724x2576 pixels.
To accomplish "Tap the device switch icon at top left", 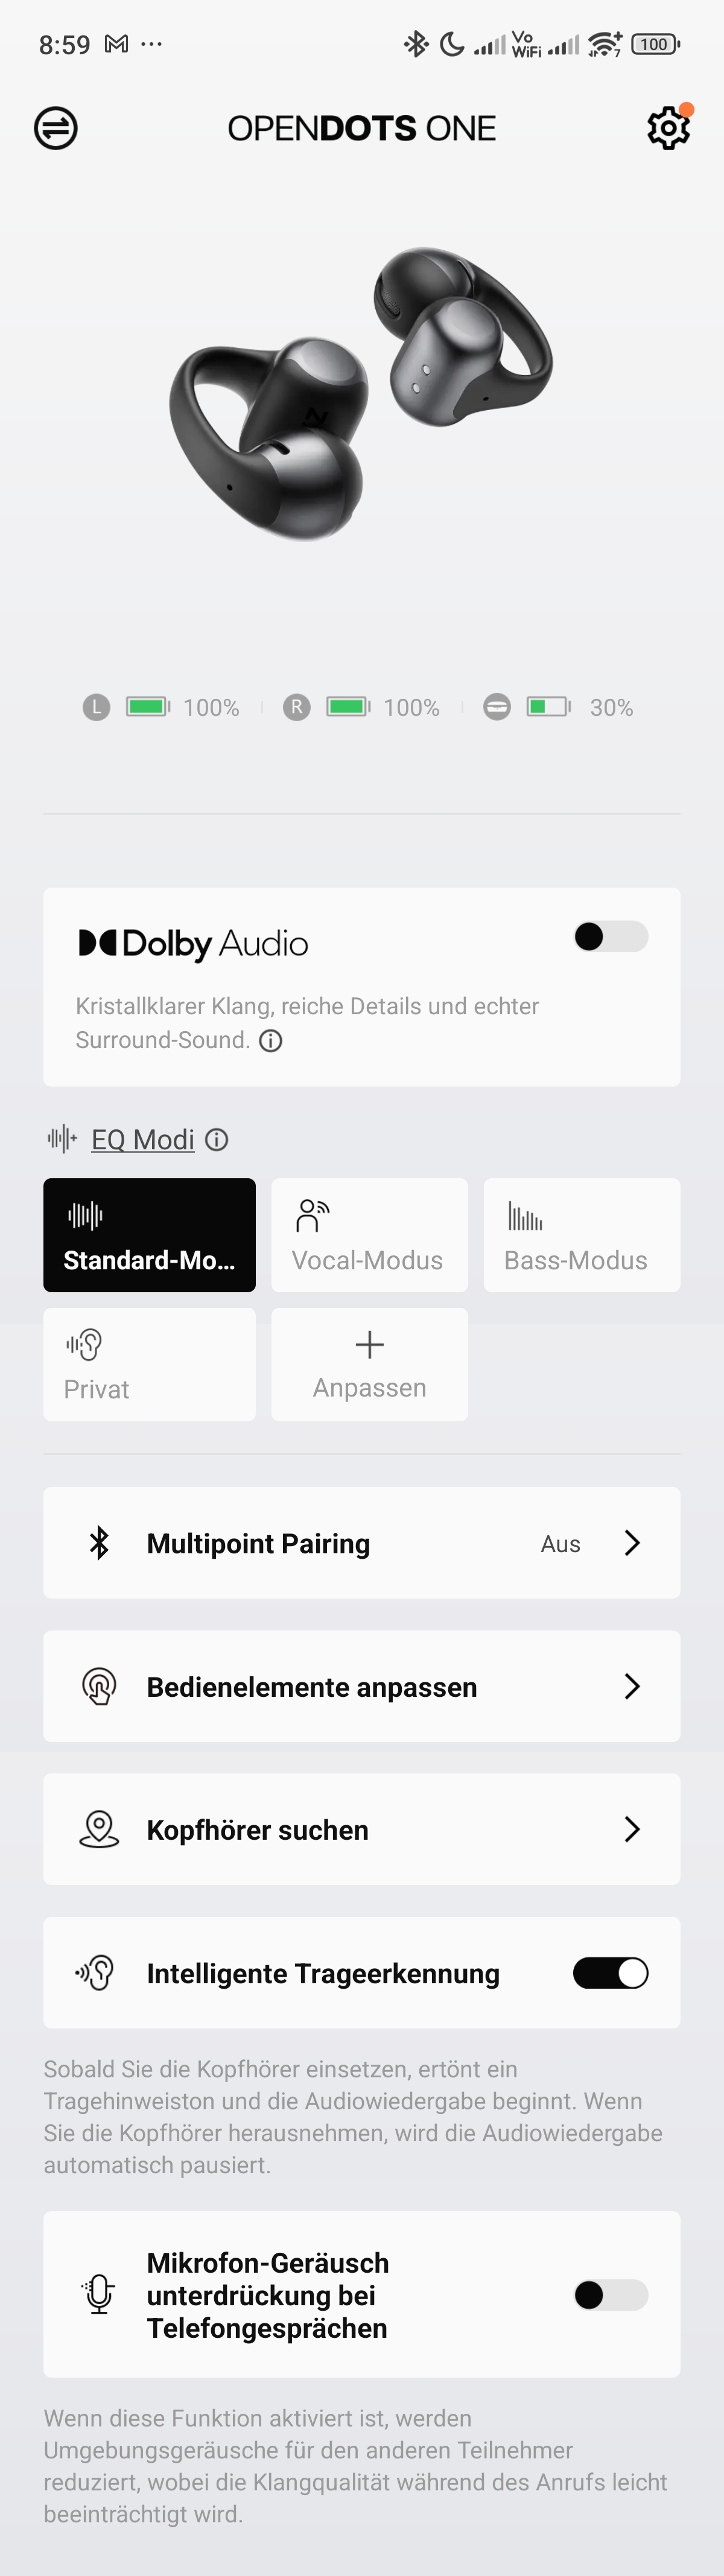I will 56,128.
